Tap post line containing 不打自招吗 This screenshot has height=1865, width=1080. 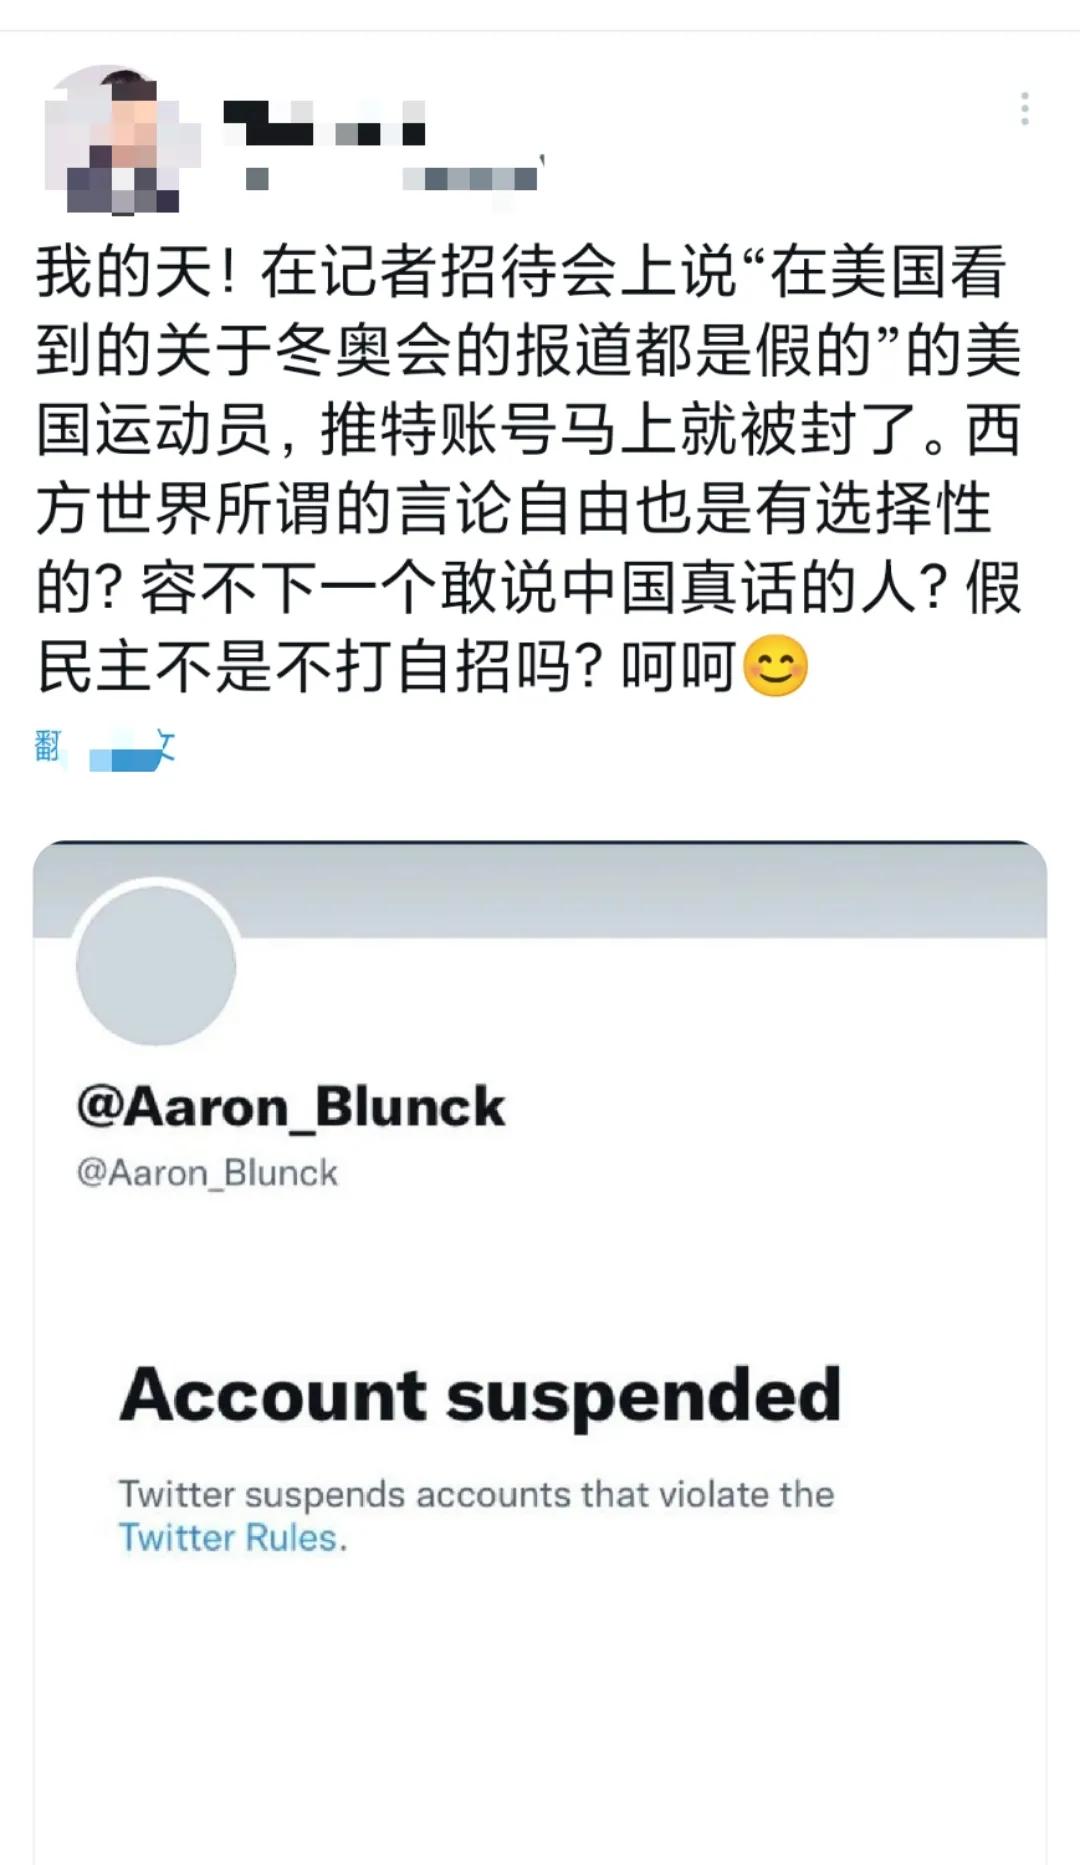[423, 666]
